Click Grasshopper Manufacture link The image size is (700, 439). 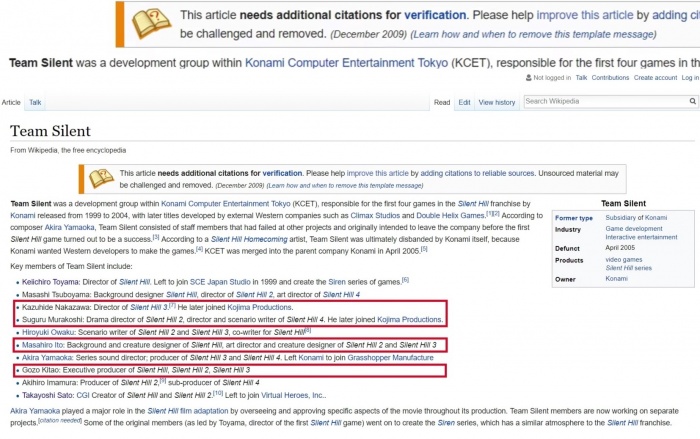tap(391, 358)
